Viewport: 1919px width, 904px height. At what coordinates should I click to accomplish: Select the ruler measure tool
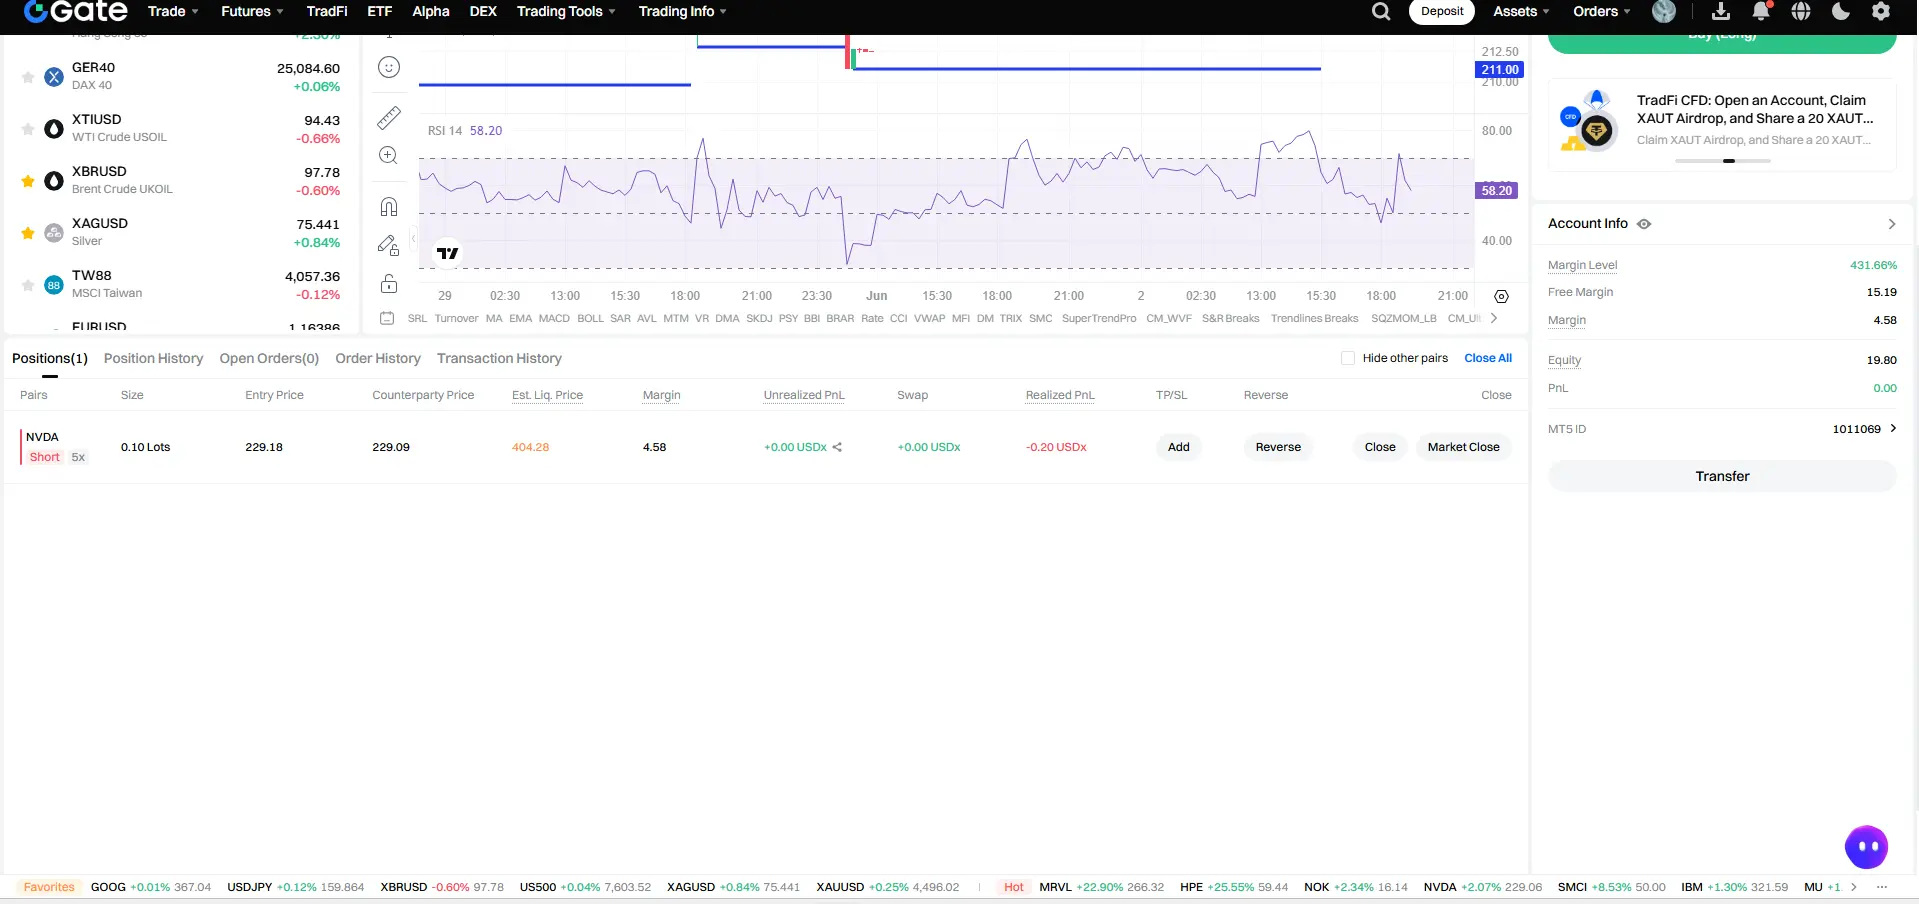[x=389, y=118]
